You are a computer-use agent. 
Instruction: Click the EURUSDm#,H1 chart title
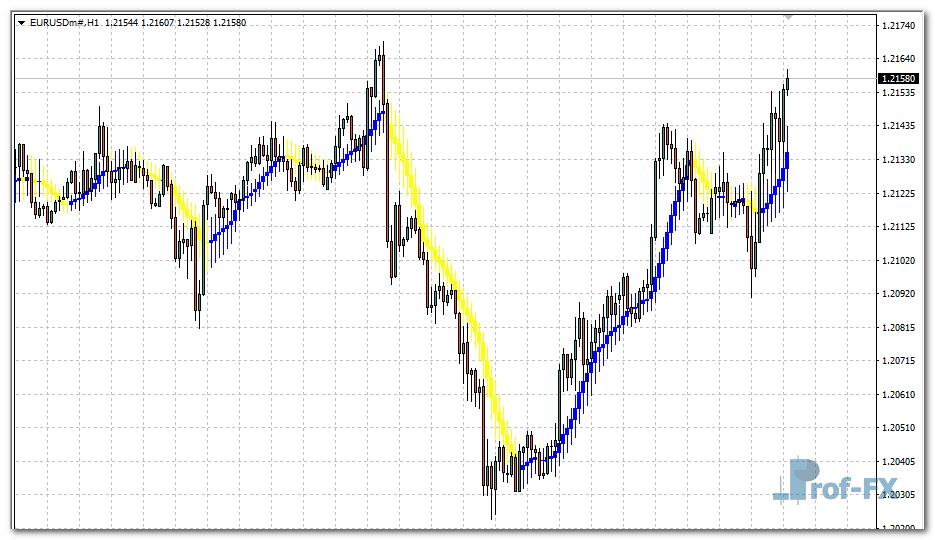coord(65,23)
